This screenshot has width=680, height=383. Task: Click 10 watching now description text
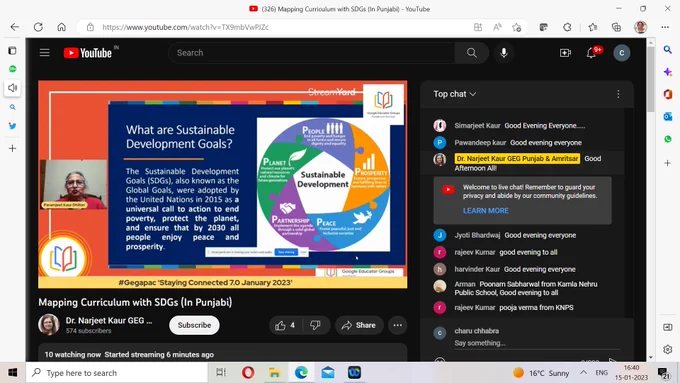[x=129, y=355]
